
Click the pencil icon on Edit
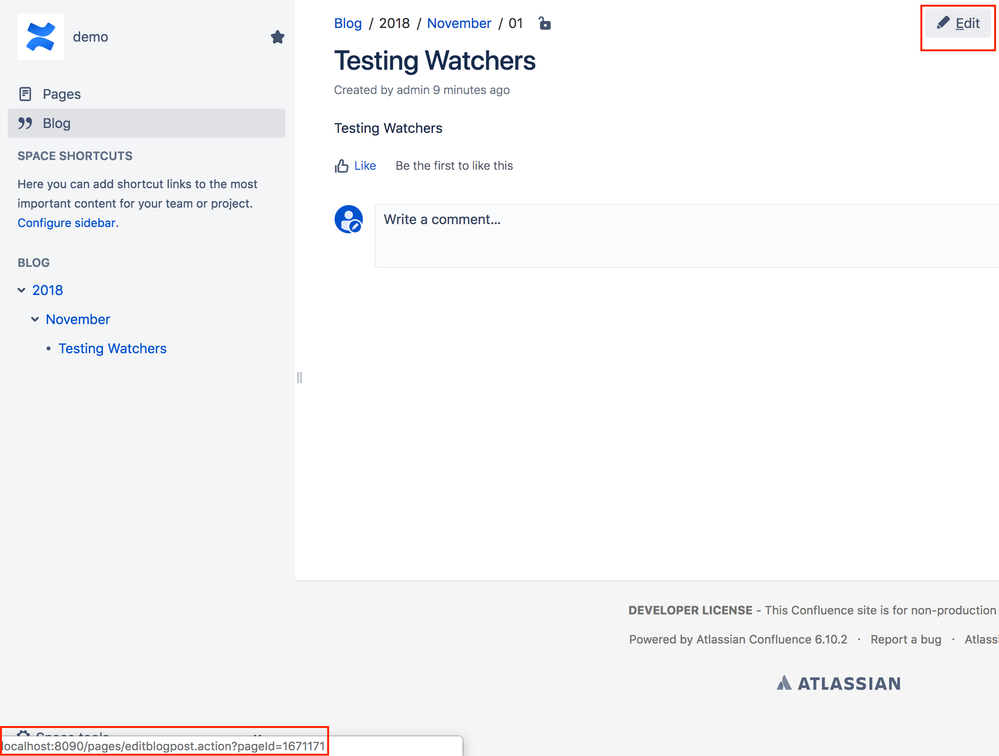943,23
